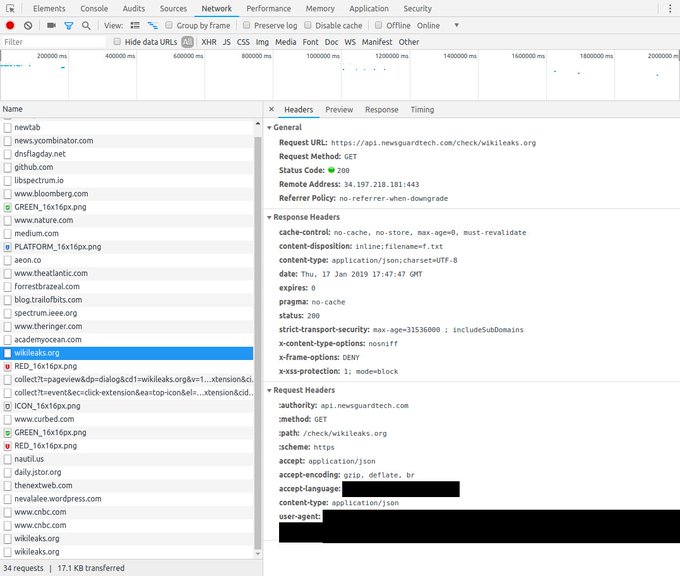
Task: Click scrollbar down arrow in request list
Action: (258, 553)
